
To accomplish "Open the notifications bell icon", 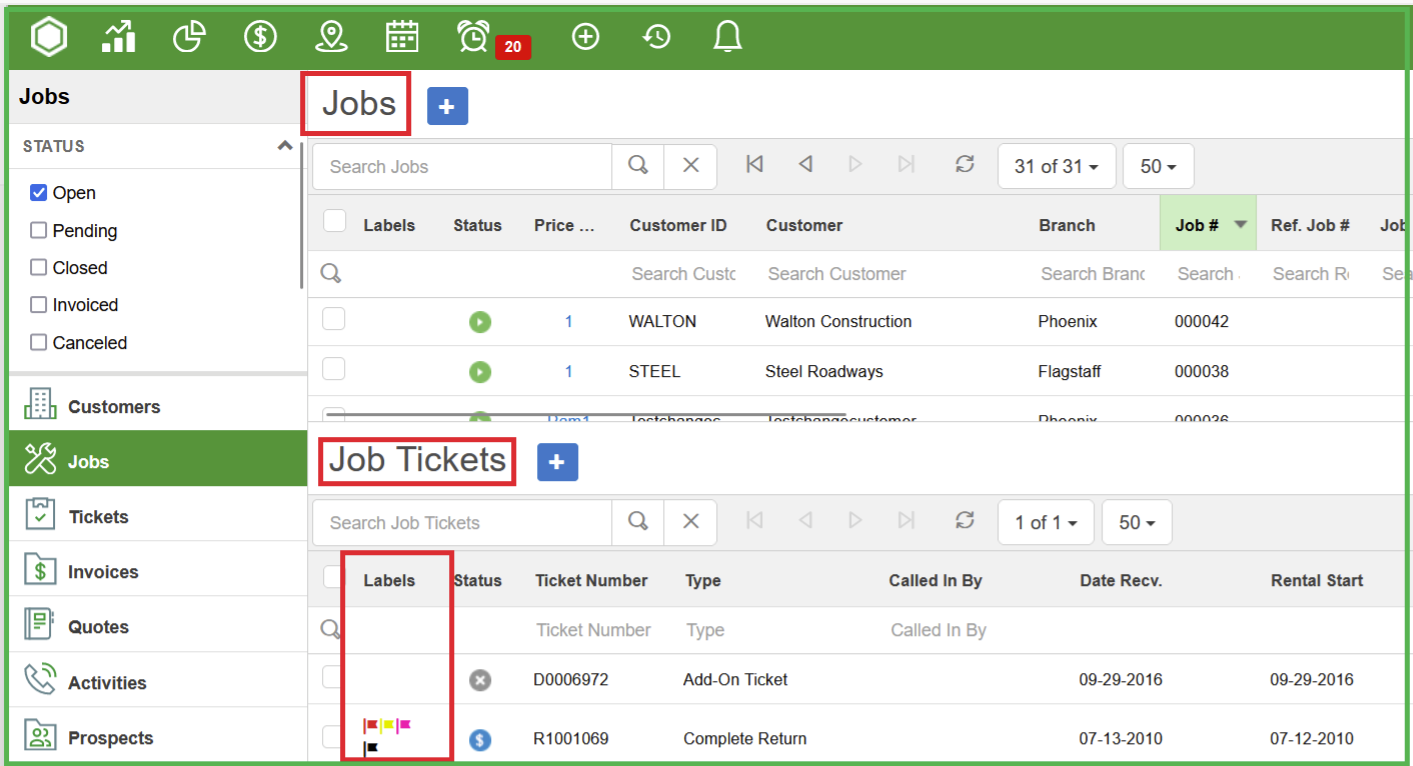I will click(x=727, y=37).
